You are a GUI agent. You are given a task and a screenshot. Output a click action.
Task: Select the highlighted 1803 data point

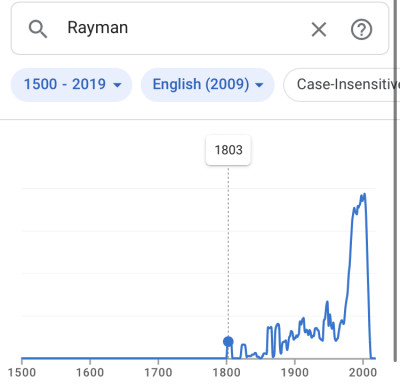(228, 341)
